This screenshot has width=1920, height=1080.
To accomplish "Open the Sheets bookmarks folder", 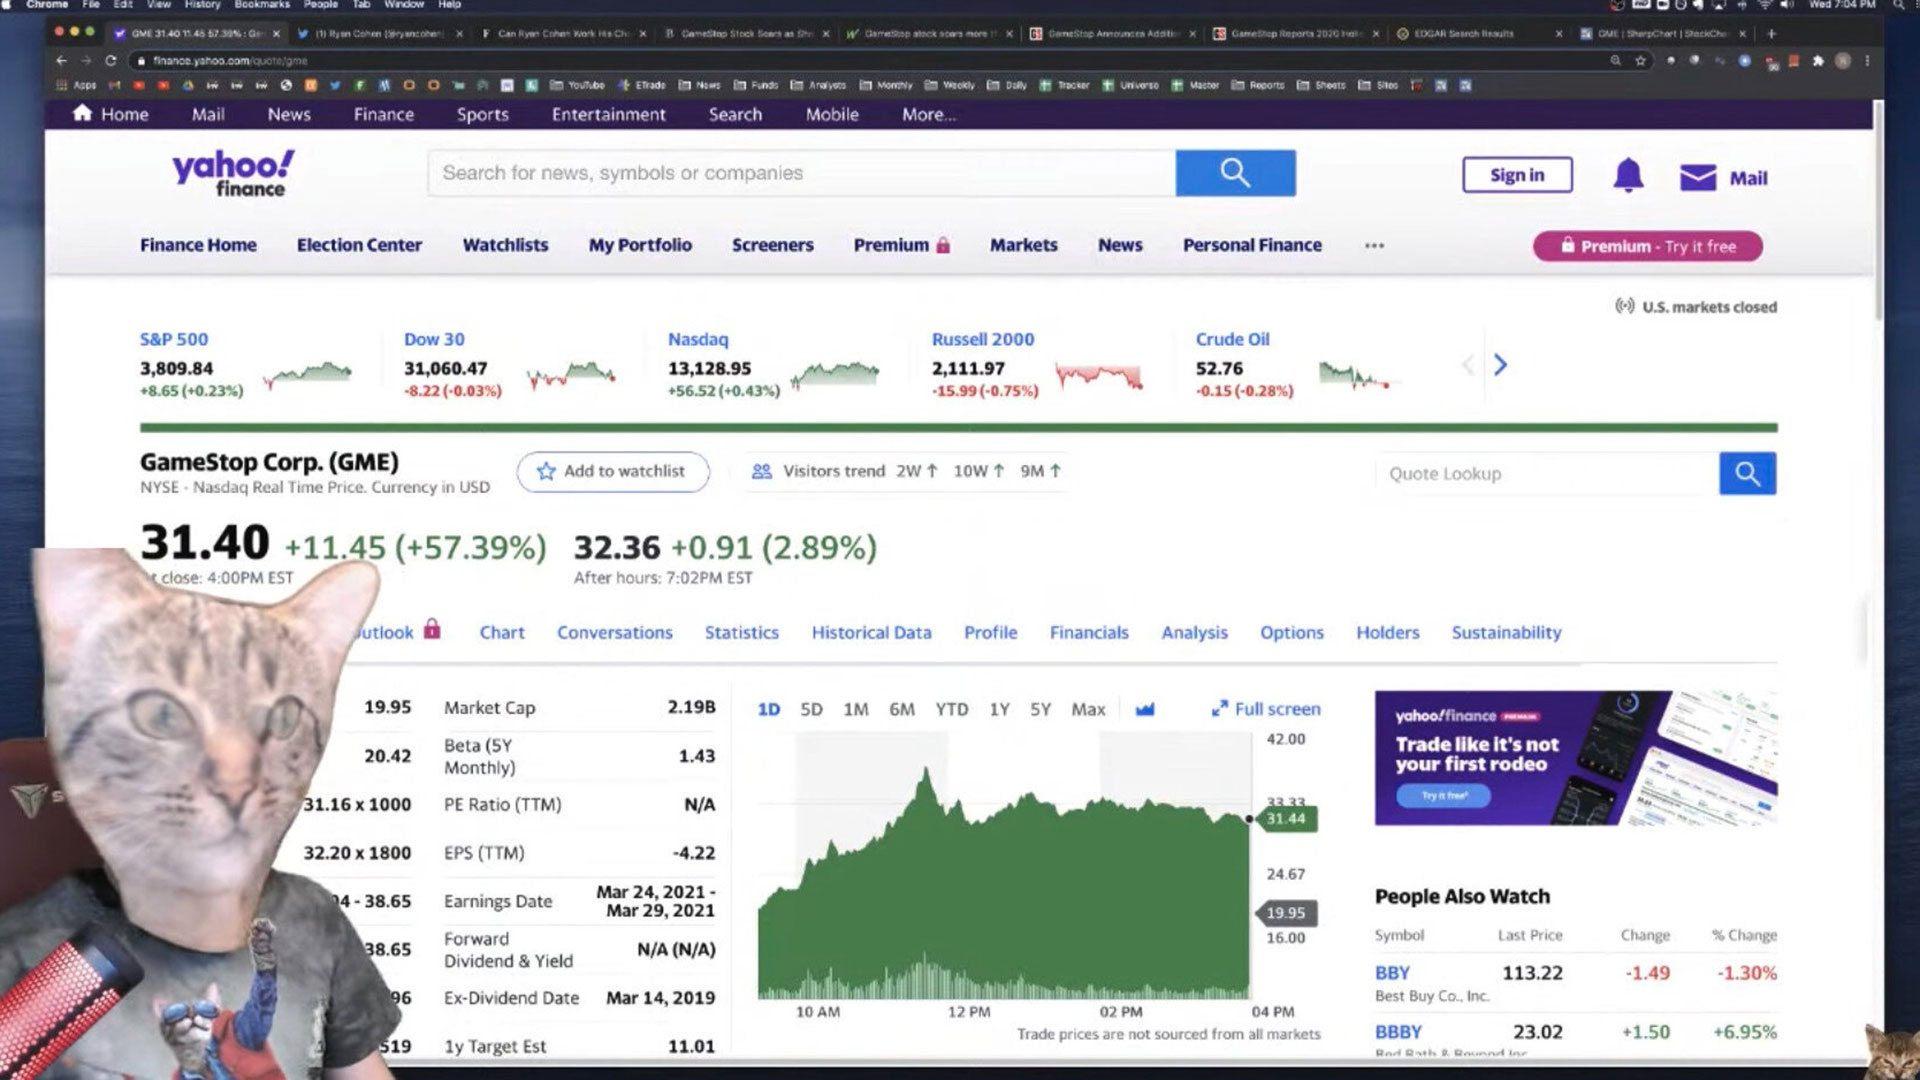I will click(1321, 85).
